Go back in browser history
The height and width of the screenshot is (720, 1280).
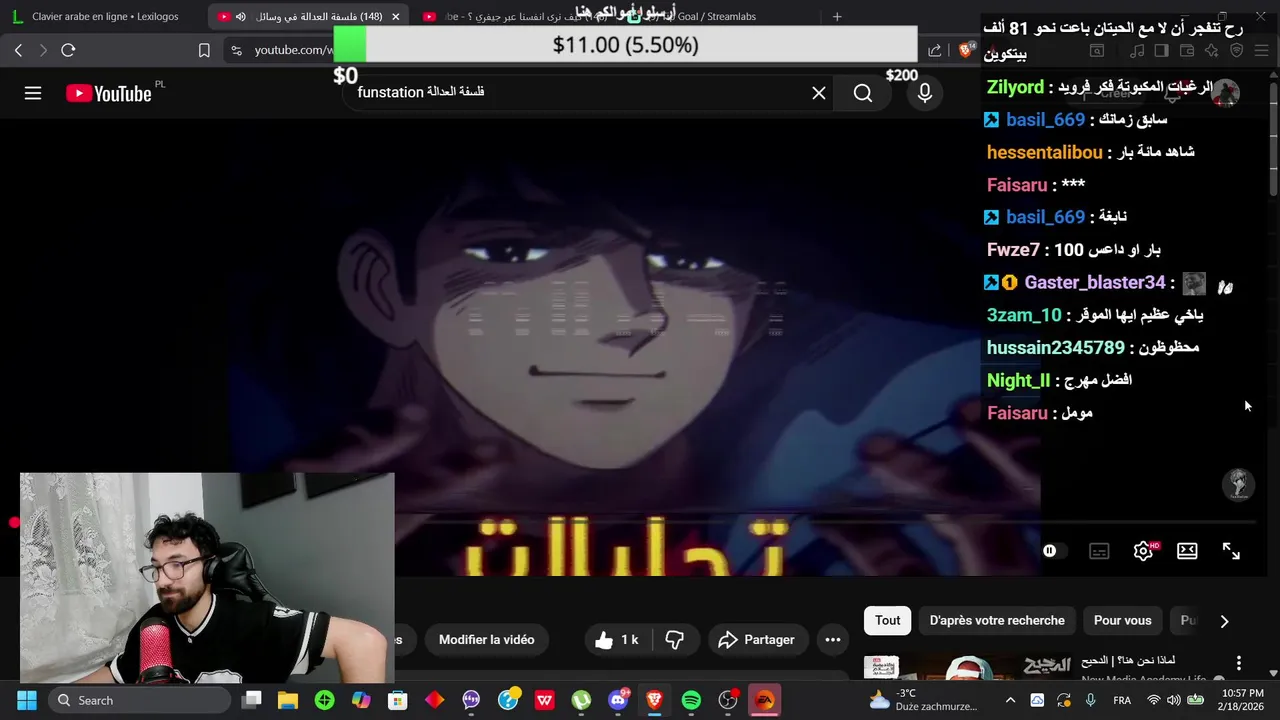coord(18,50)
